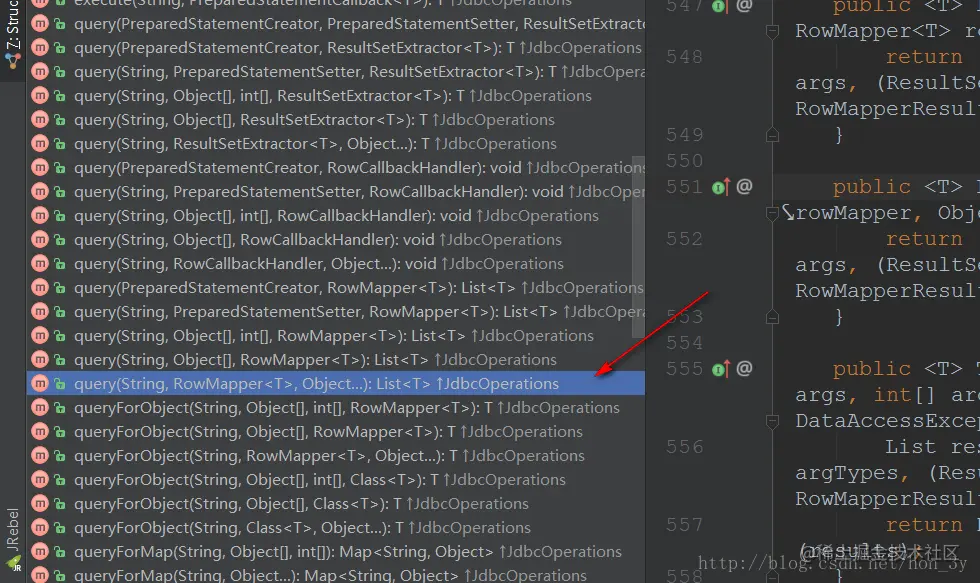Select query(String, Object[], int[], RowCallbackHandler) row
Image resolution: width=980 pixels, height=583 pixels.
coord(336,216)
